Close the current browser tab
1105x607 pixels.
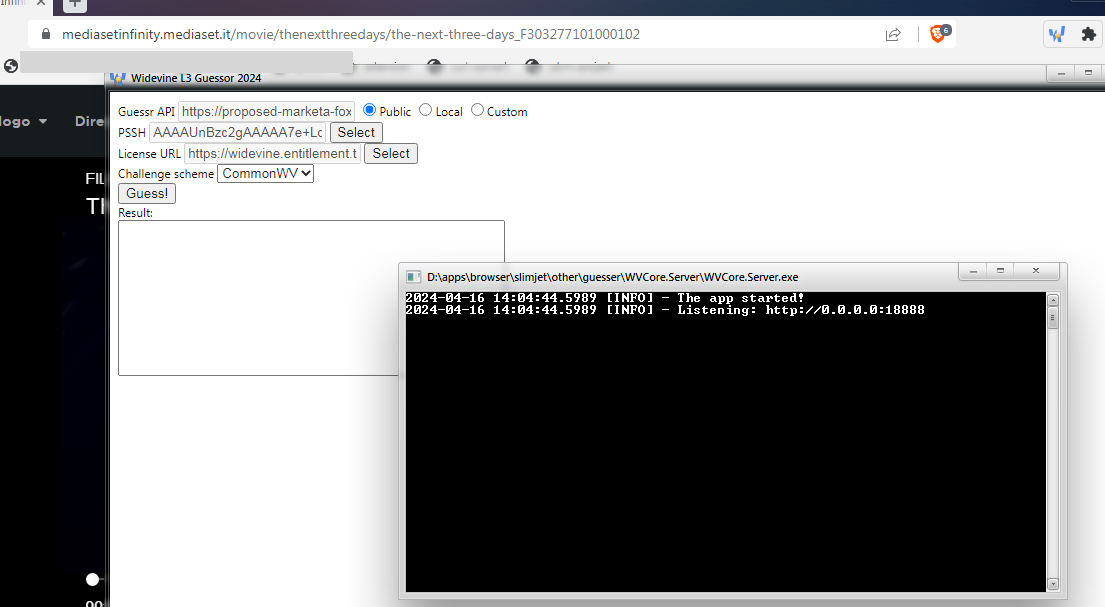(41, 4)
